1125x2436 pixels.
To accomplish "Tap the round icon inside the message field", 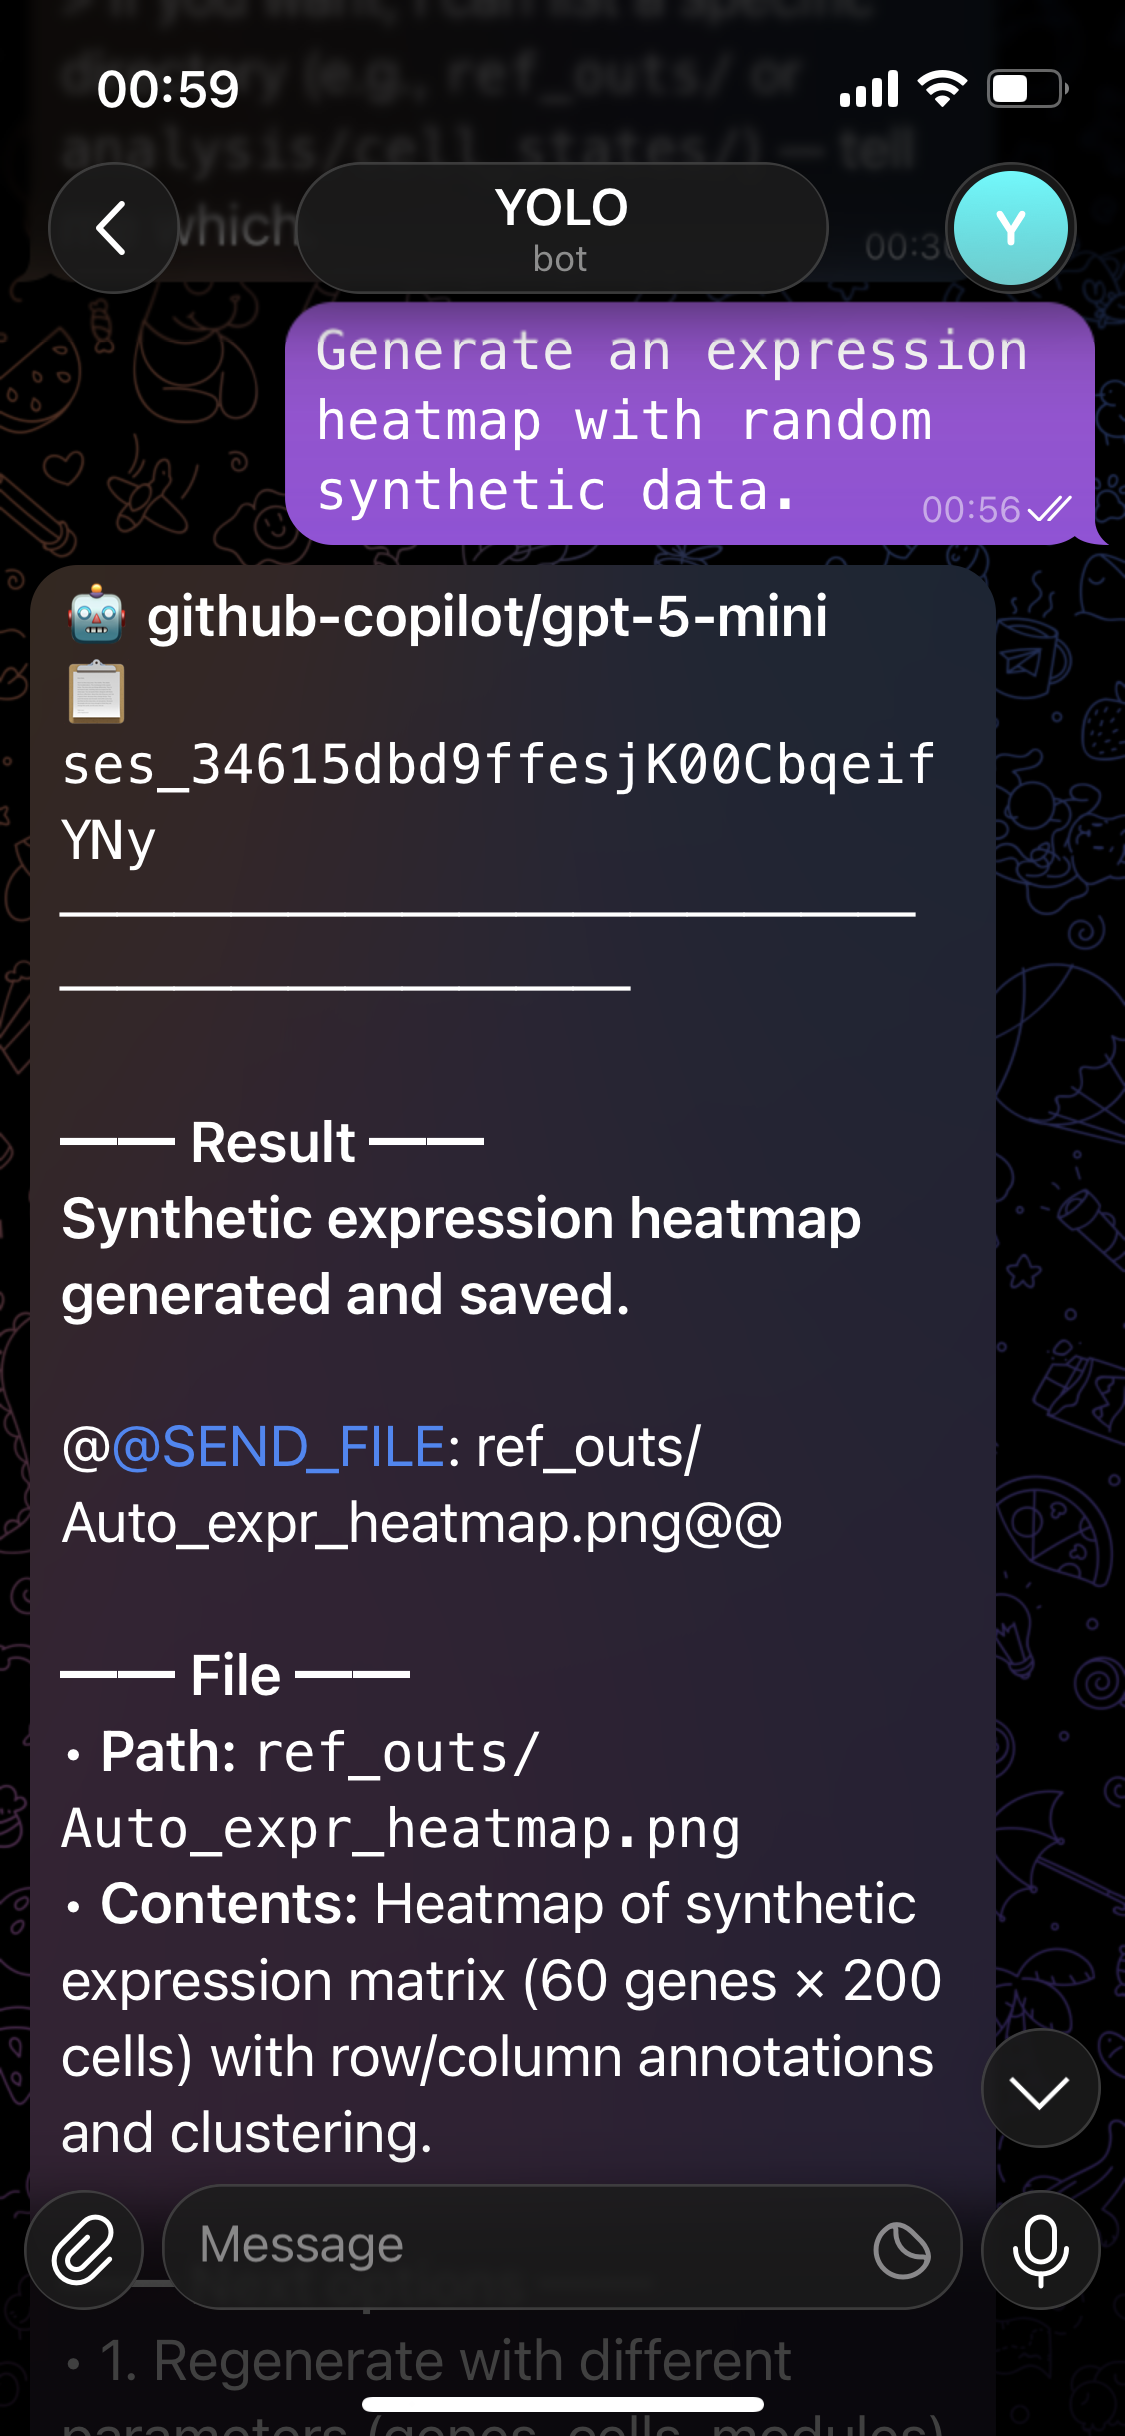I will coord(901,2250).
